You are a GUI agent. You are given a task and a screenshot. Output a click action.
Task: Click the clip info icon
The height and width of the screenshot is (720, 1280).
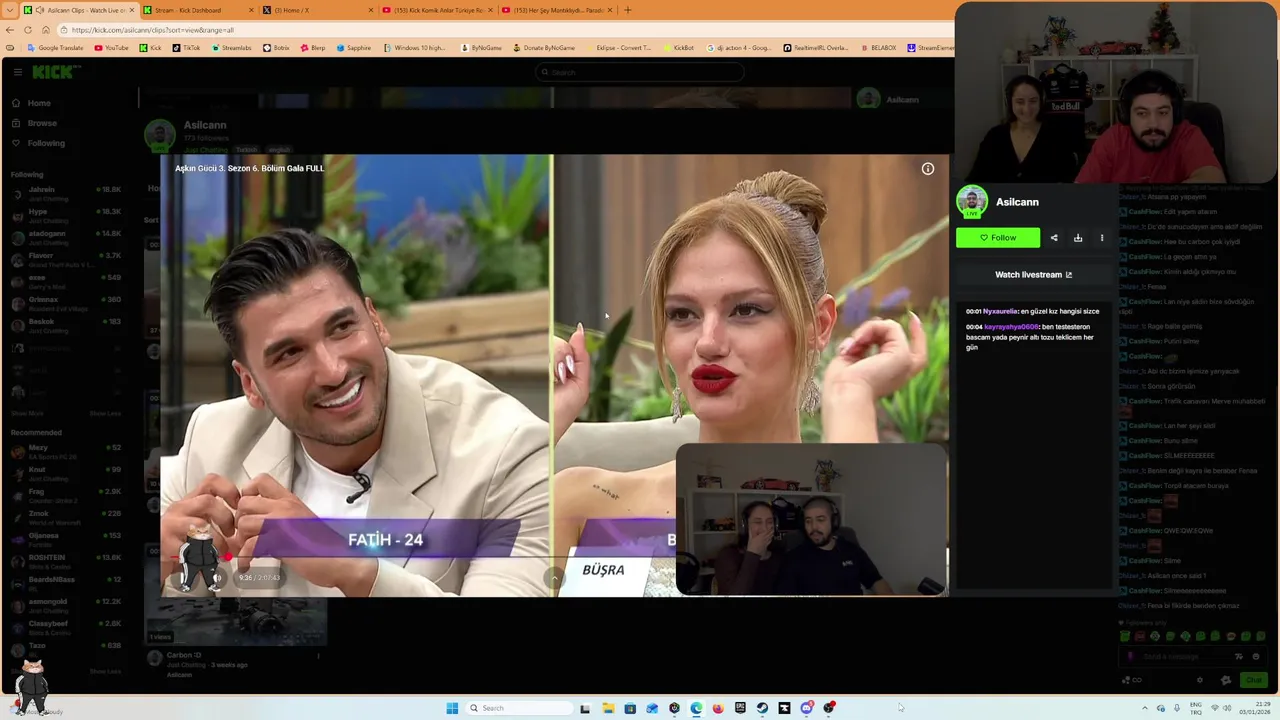point(928,169)
